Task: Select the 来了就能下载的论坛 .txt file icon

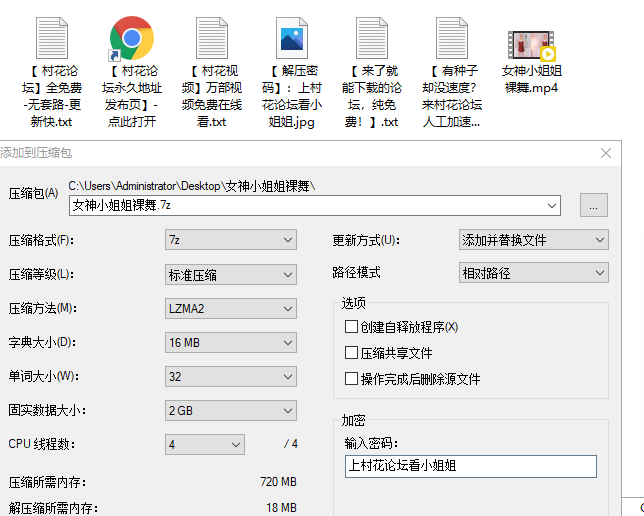Action: click(x=371, y=38)
